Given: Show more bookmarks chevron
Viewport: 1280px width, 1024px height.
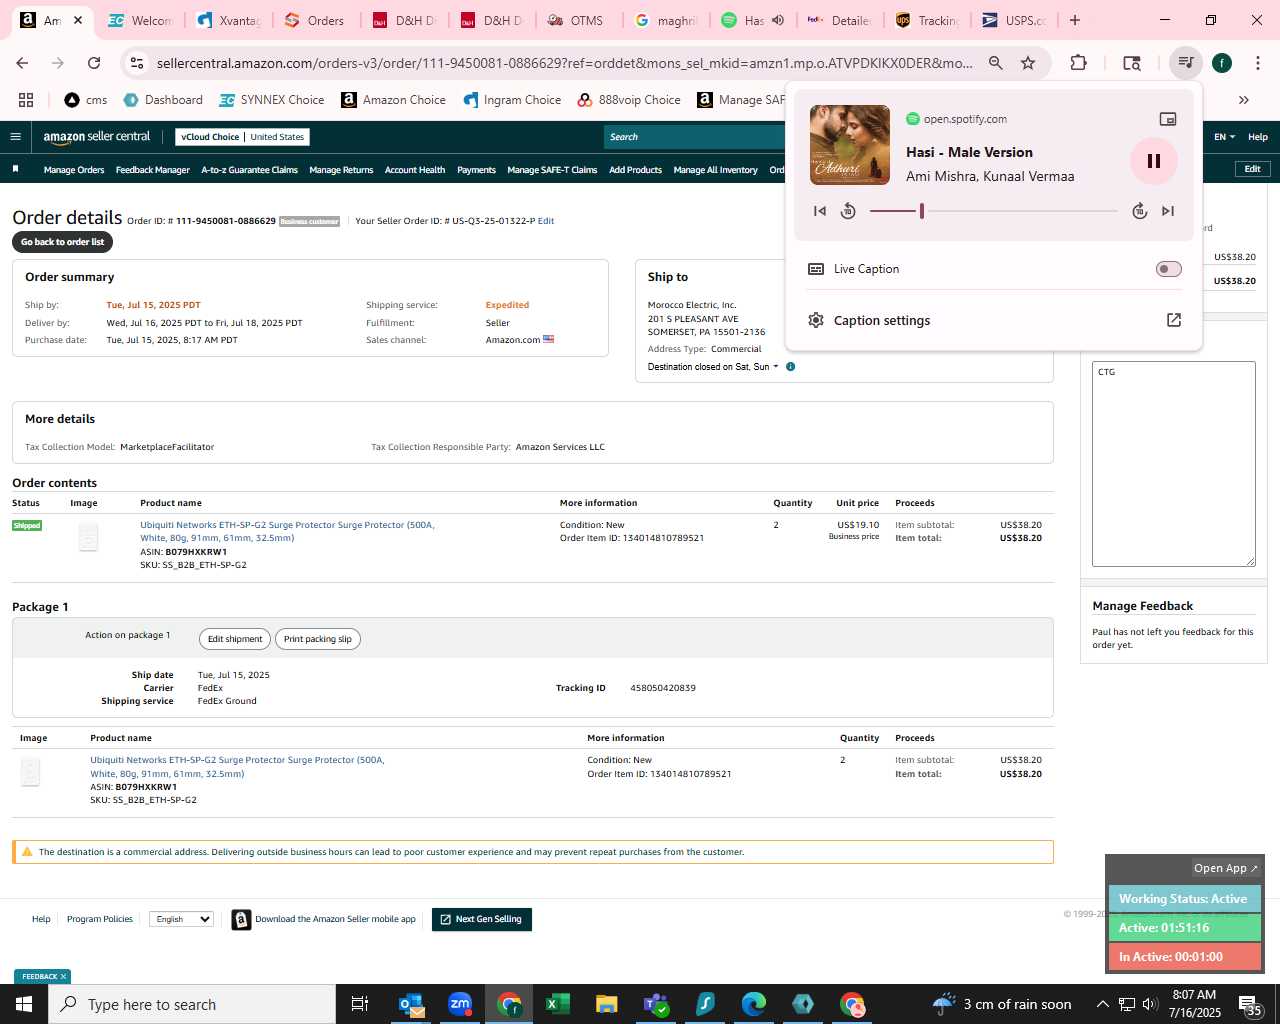Looking at the screenshot, I should pos(1244,100).
